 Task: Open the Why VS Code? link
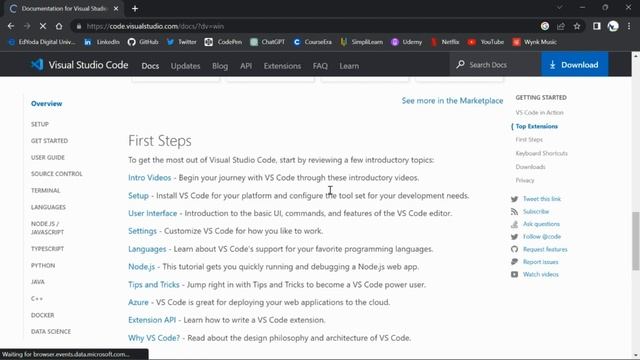(154, 338)
